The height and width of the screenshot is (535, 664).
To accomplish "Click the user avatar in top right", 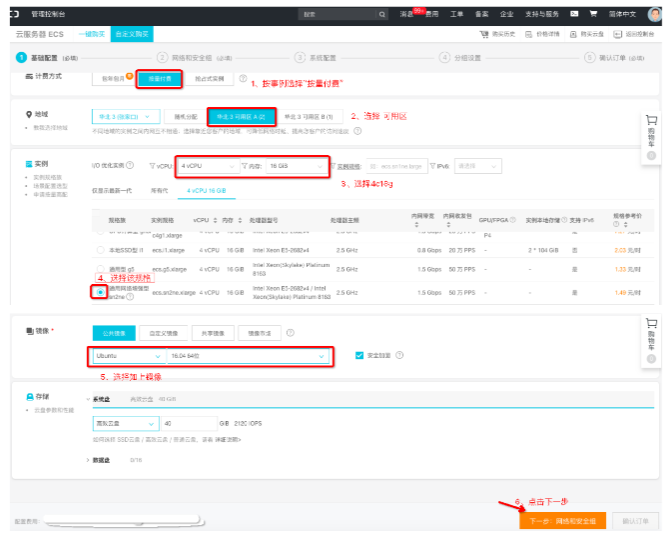I will (654, 14).
